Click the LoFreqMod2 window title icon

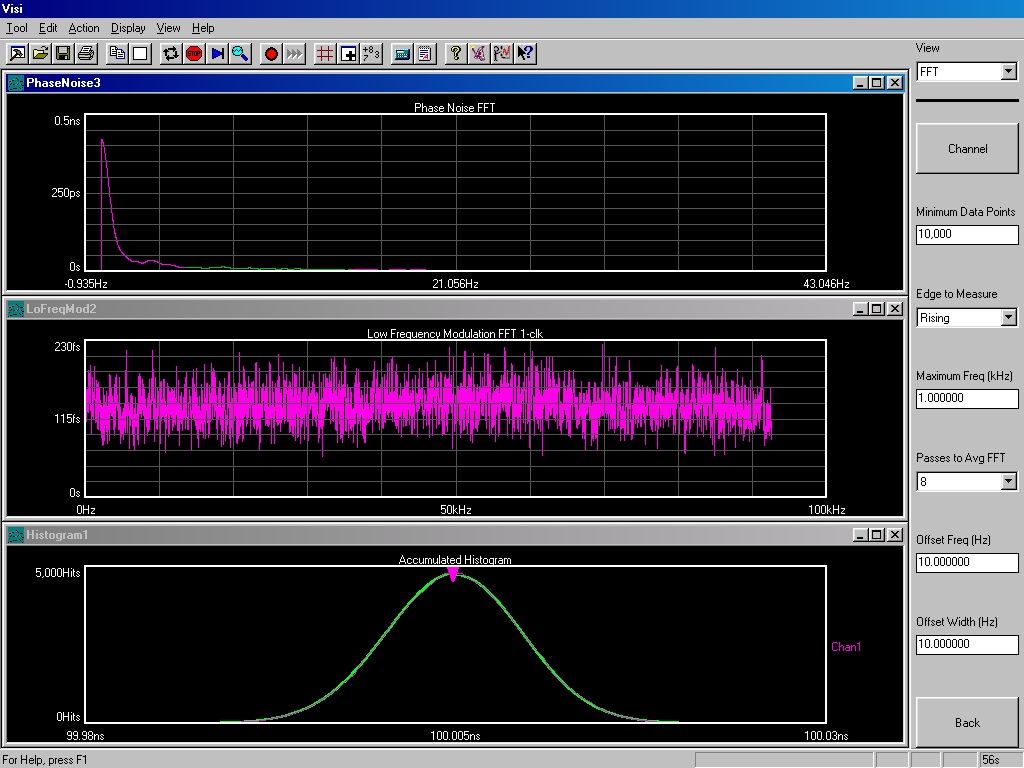tap(16, 309)
